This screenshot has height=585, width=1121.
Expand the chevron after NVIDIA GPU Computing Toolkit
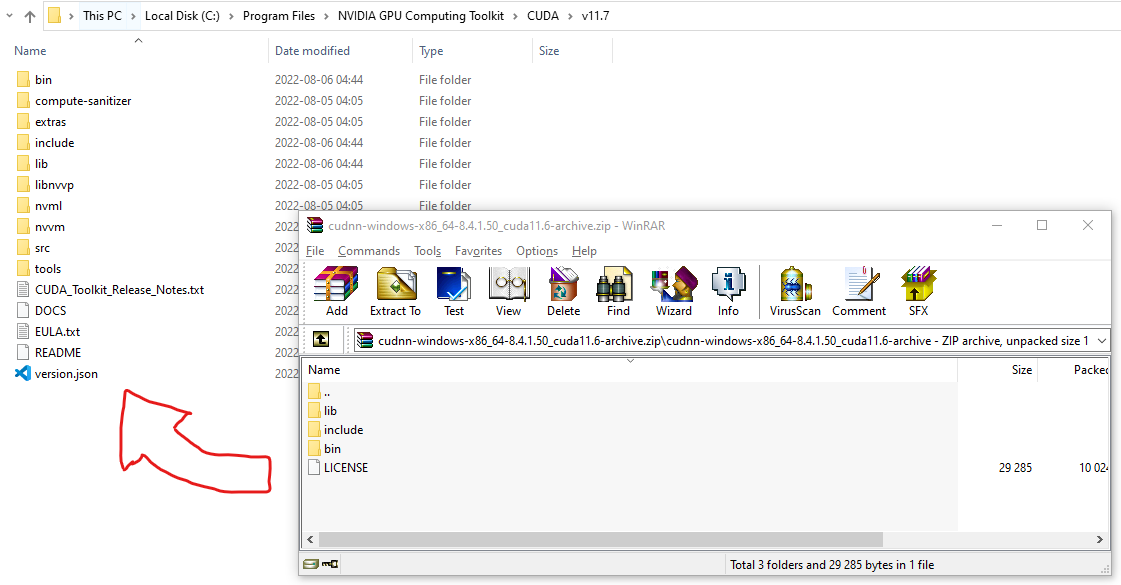515,16
